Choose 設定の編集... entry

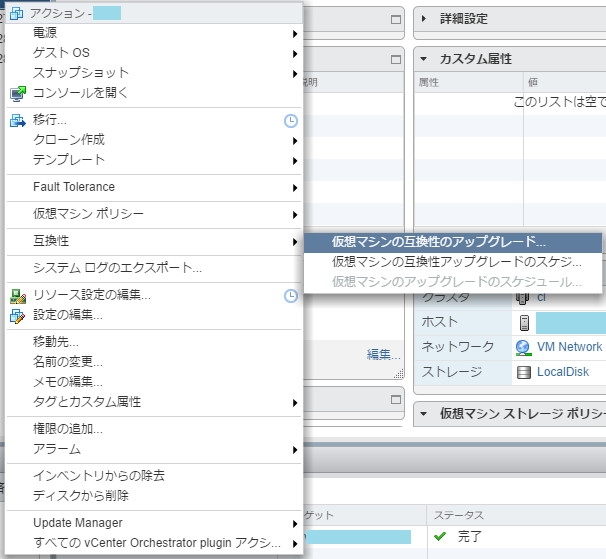click(154, 315)
